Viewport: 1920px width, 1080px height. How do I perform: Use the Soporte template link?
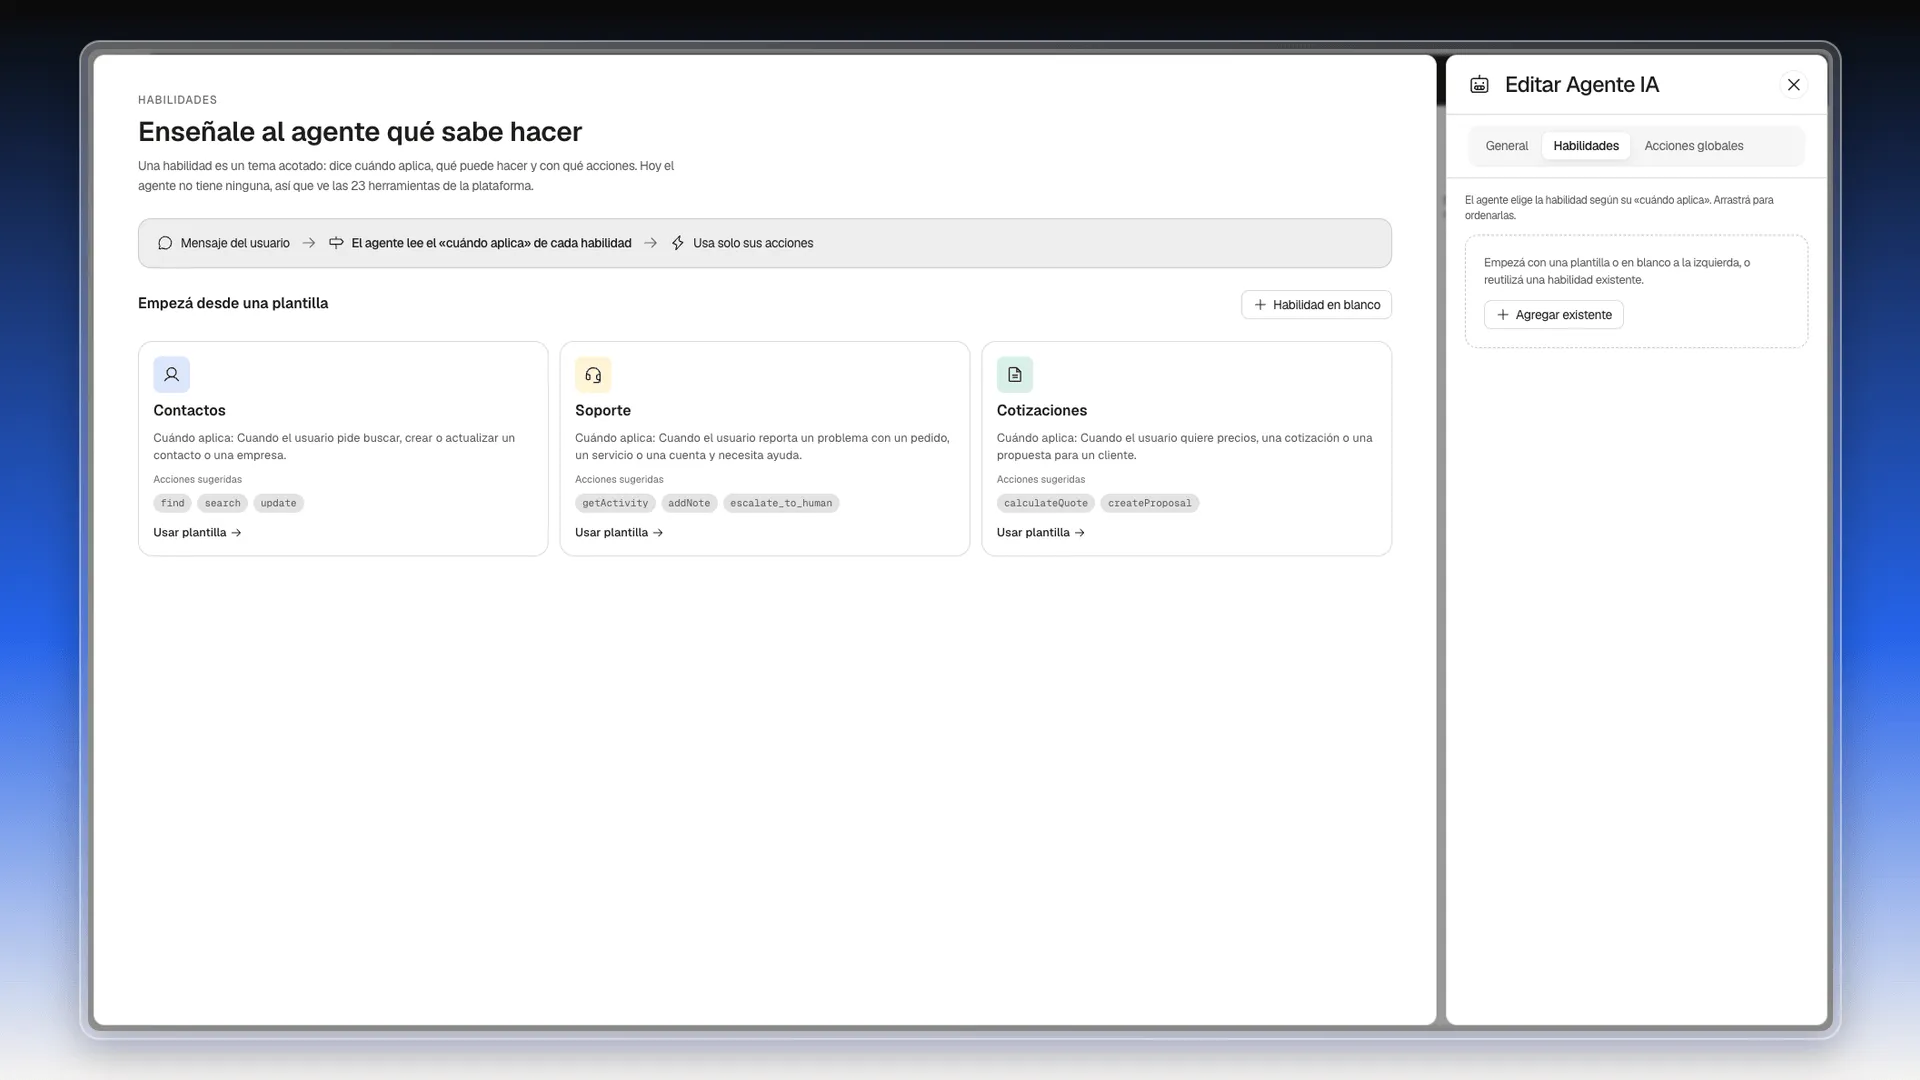pos(619,533)
